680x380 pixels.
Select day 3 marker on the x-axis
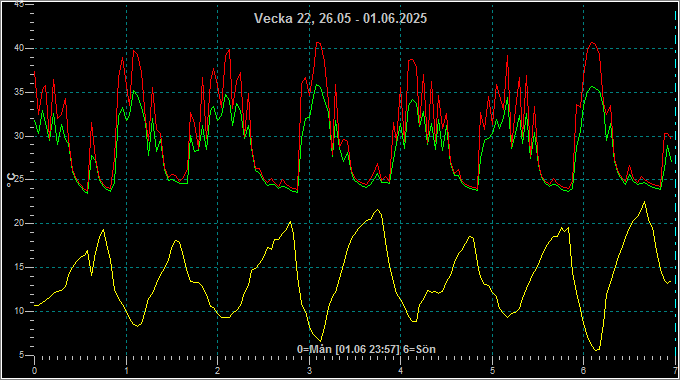pyautogui.click(x=309, y=371)
